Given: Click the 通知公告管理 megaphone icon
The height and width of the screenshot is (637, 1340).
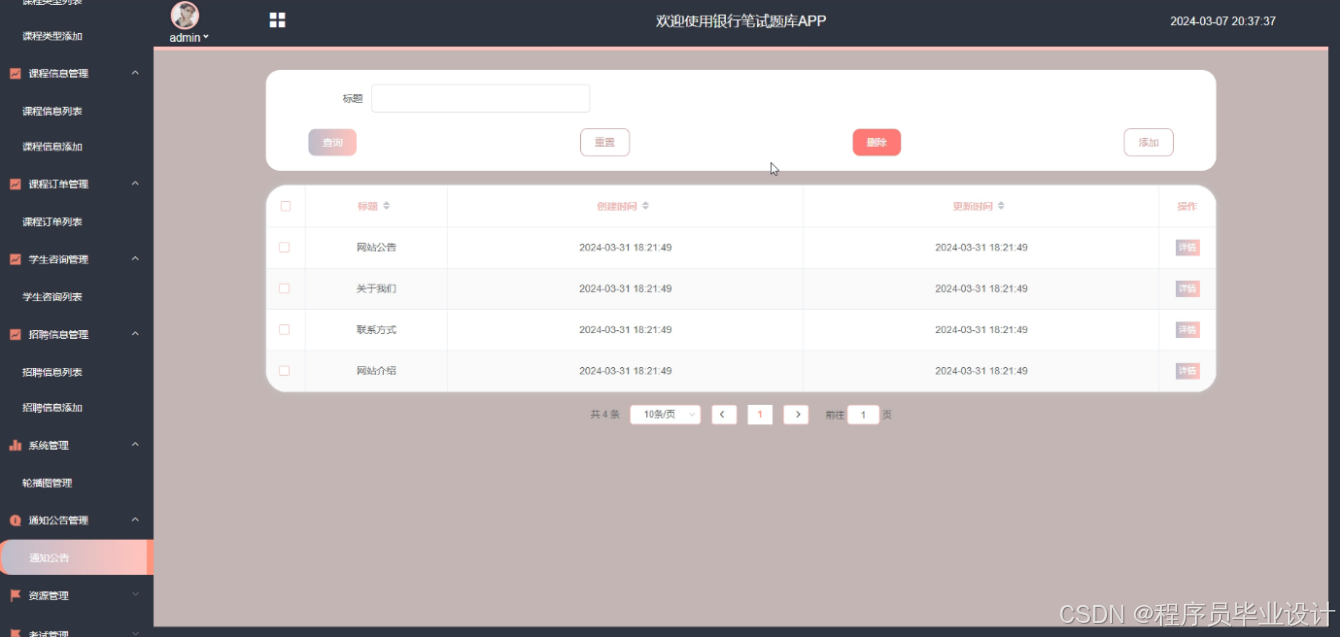Looking at the screenshot, I should pyautogui.click(x=14, y=520).
